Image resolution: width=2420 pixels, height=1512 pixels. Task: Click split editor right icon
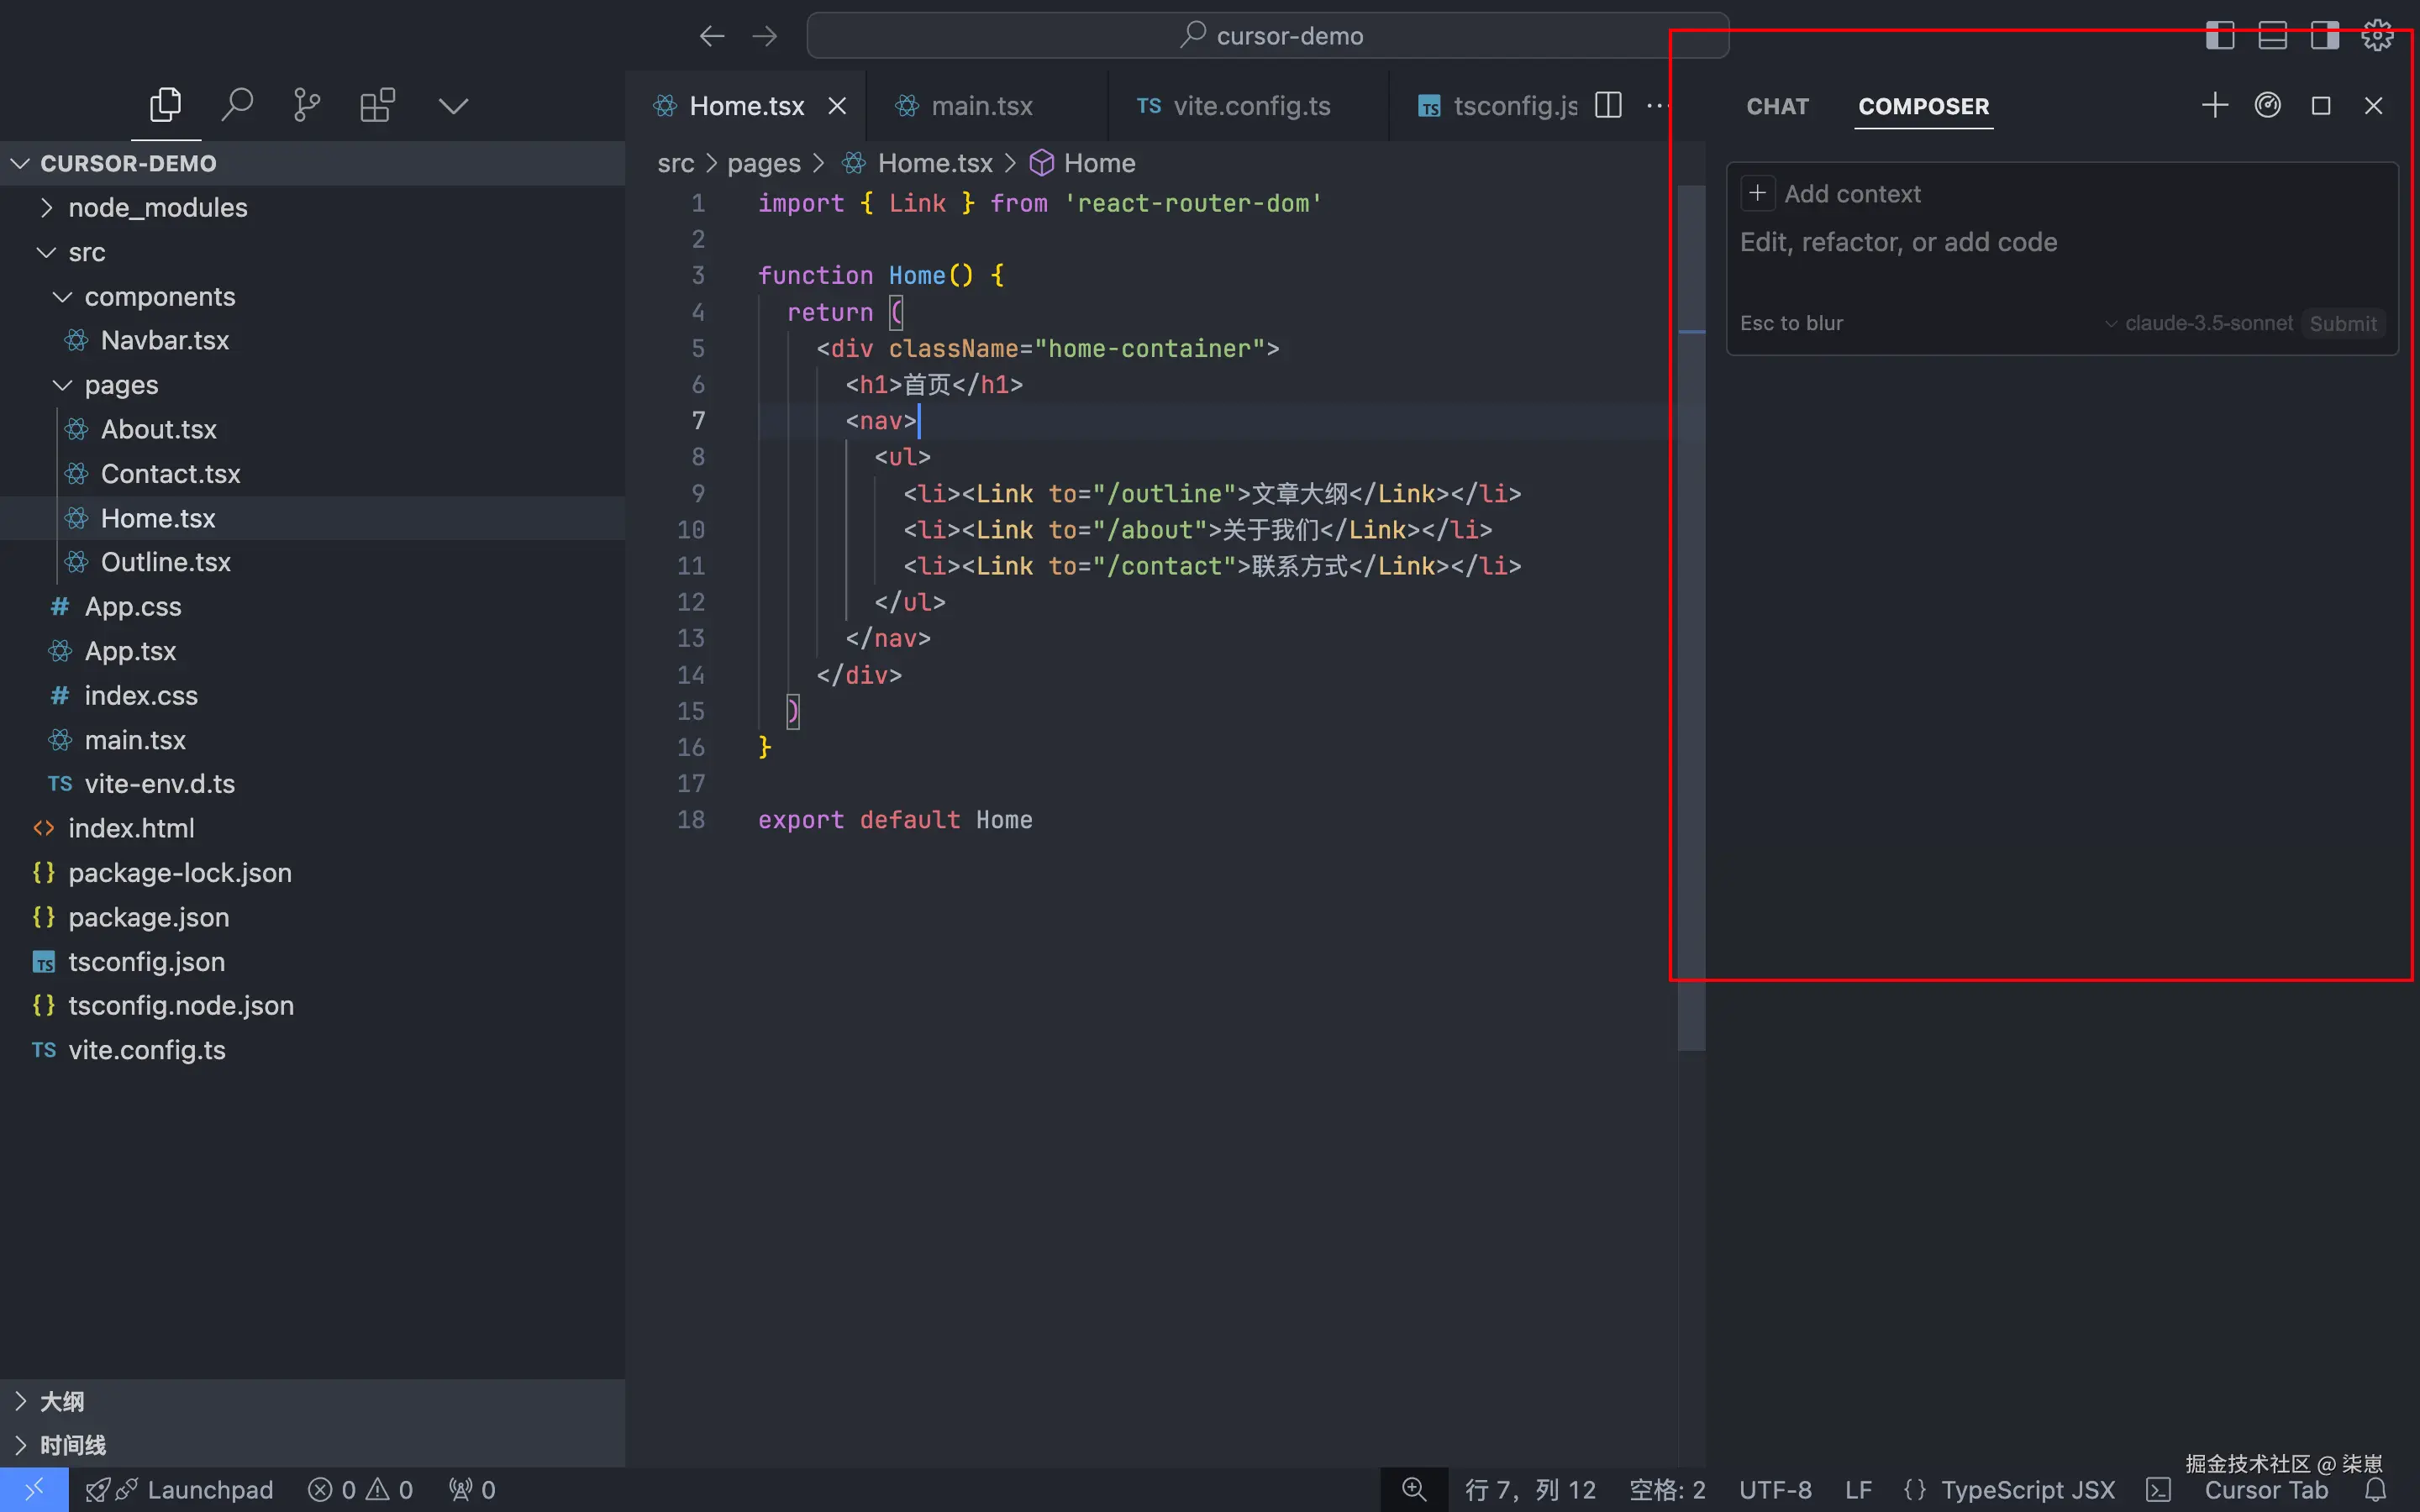click(x=1608, y=105)
